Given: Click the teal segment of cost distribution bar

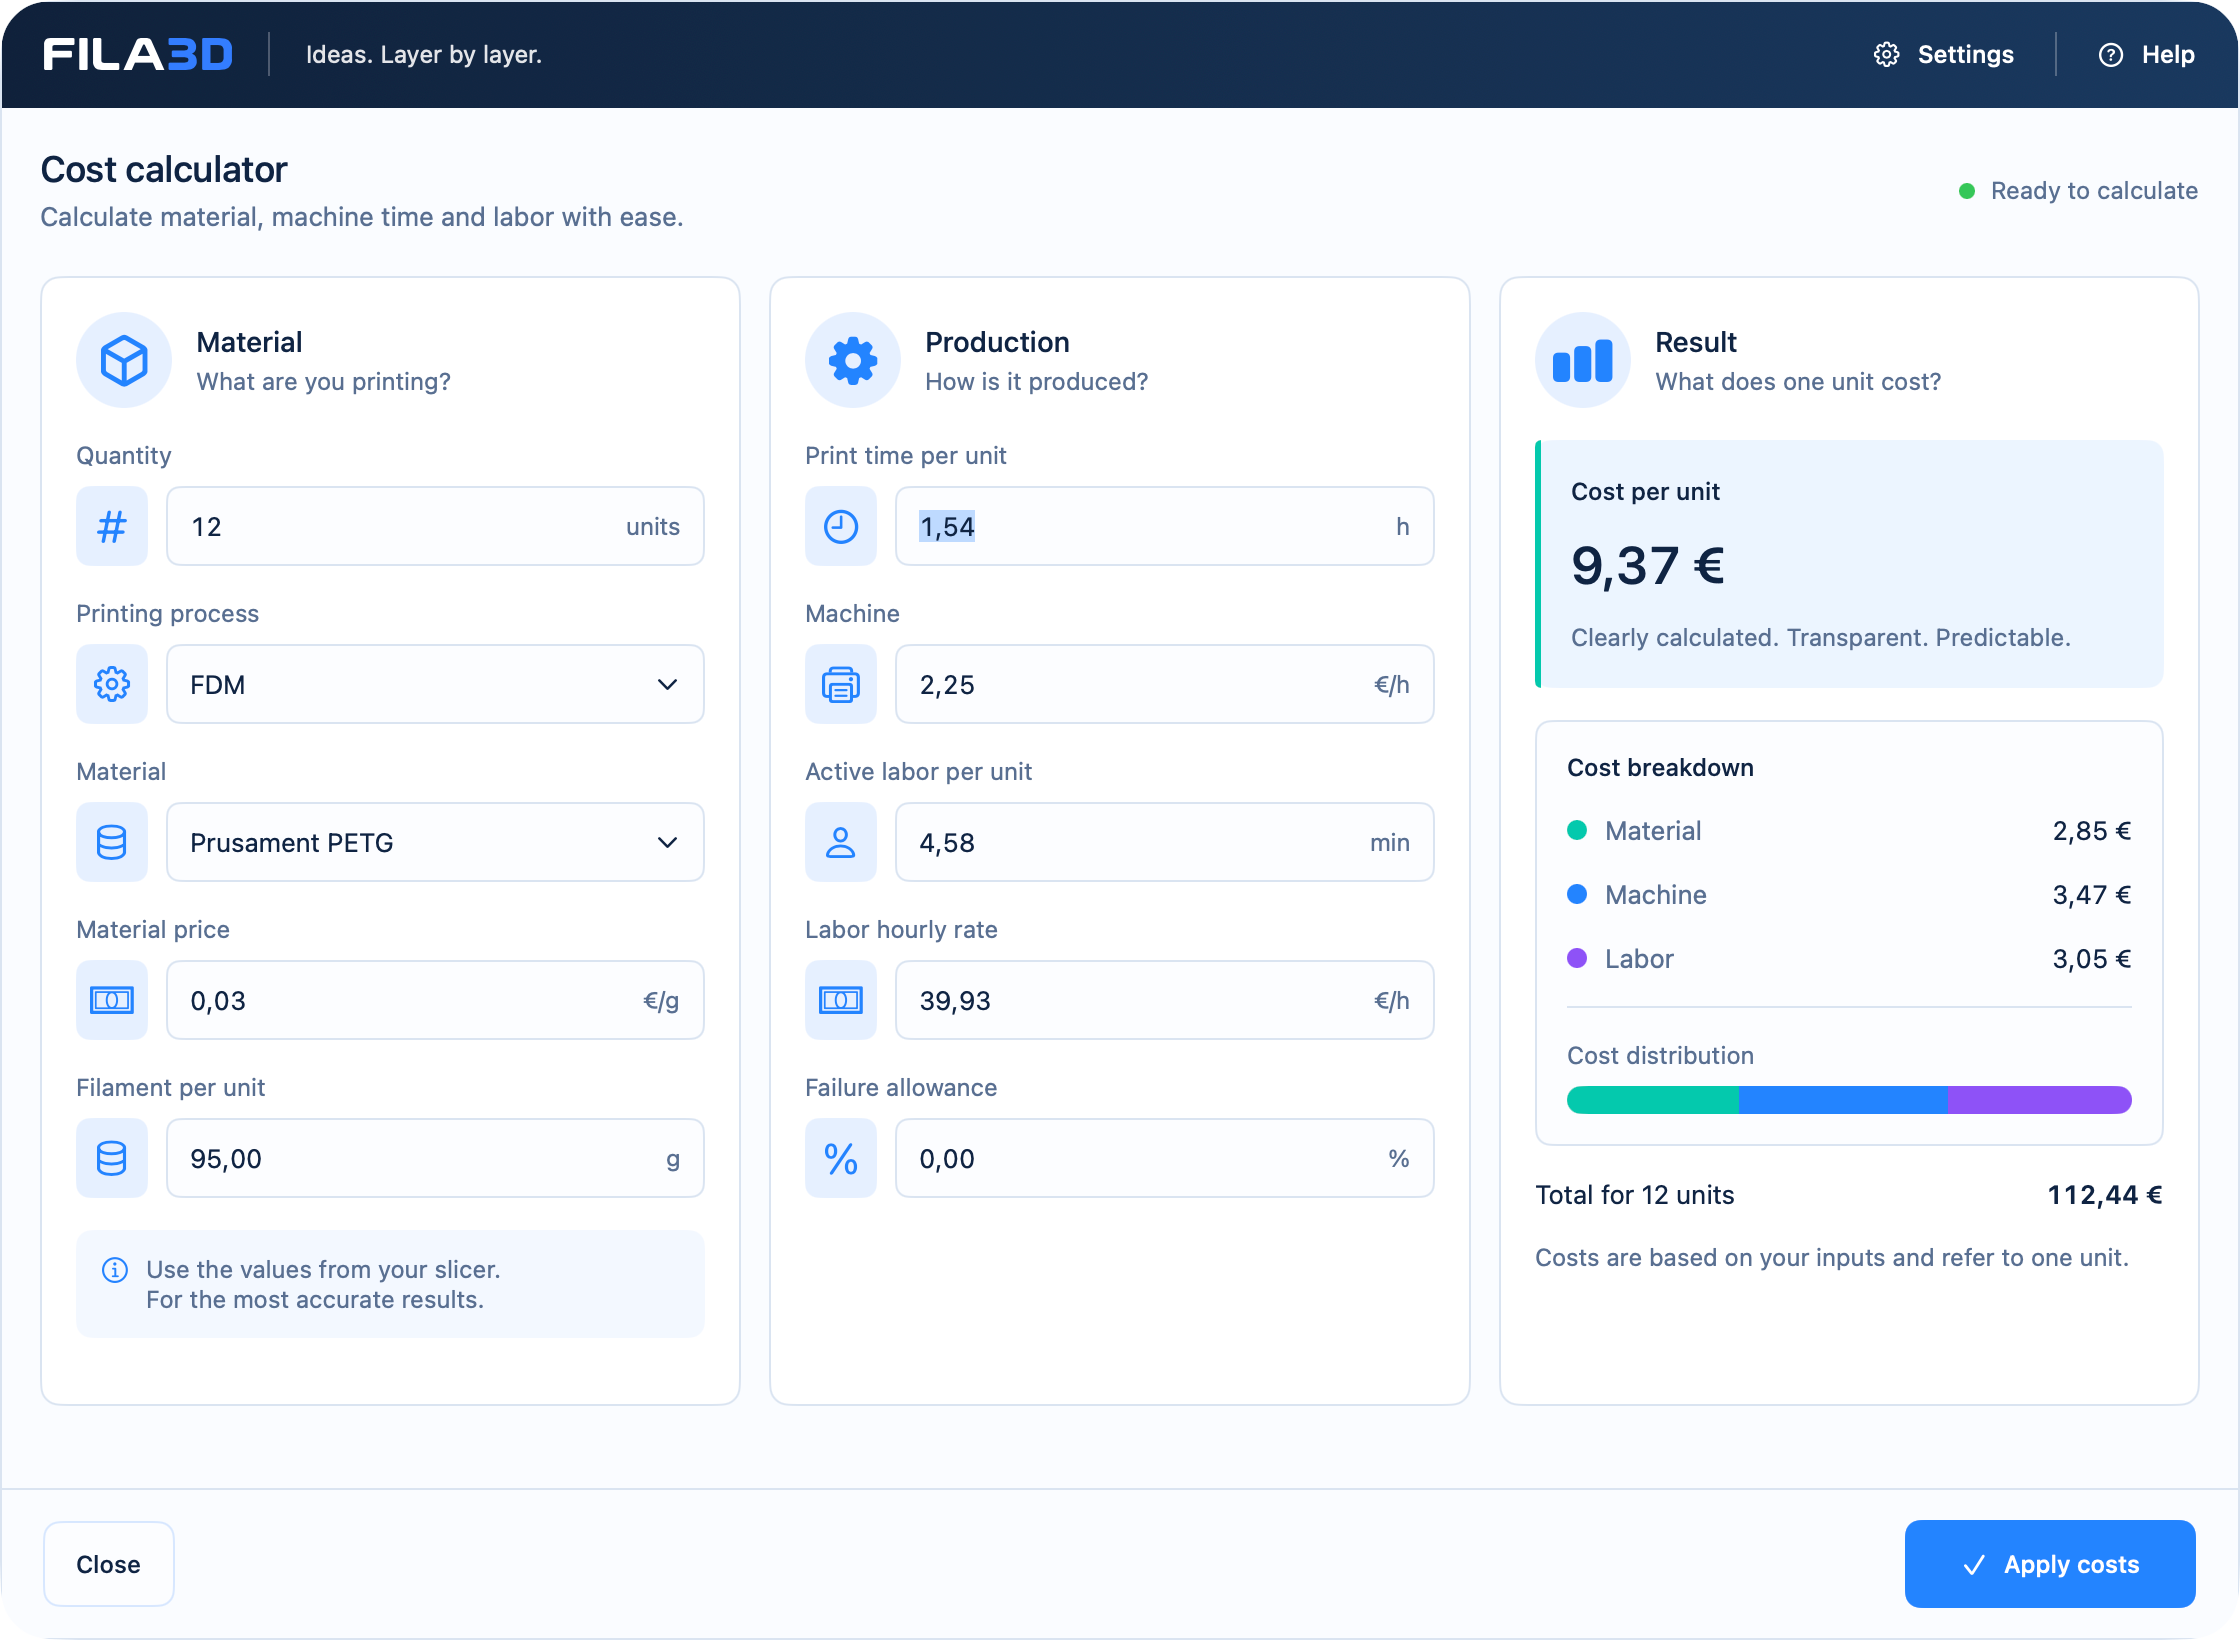Looking at the screenshot, I should point(1653,1100).
